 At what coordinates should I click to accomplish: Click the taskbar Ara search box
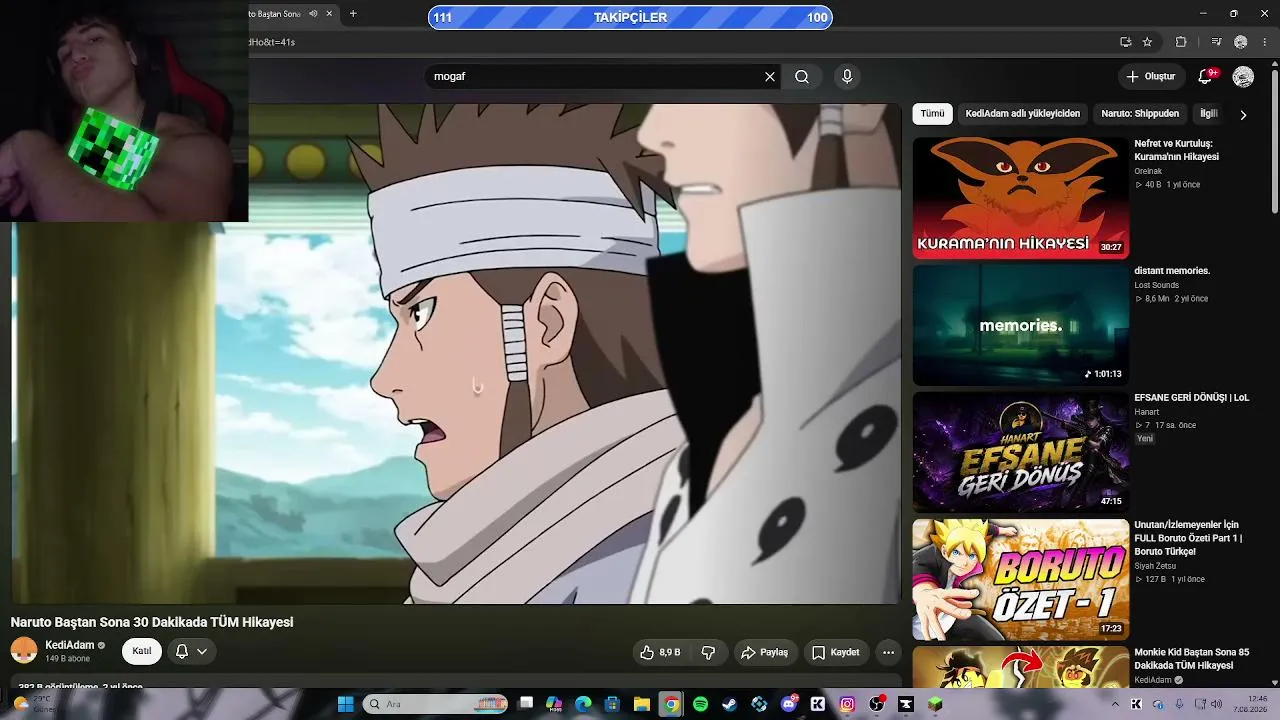[435, 704]
